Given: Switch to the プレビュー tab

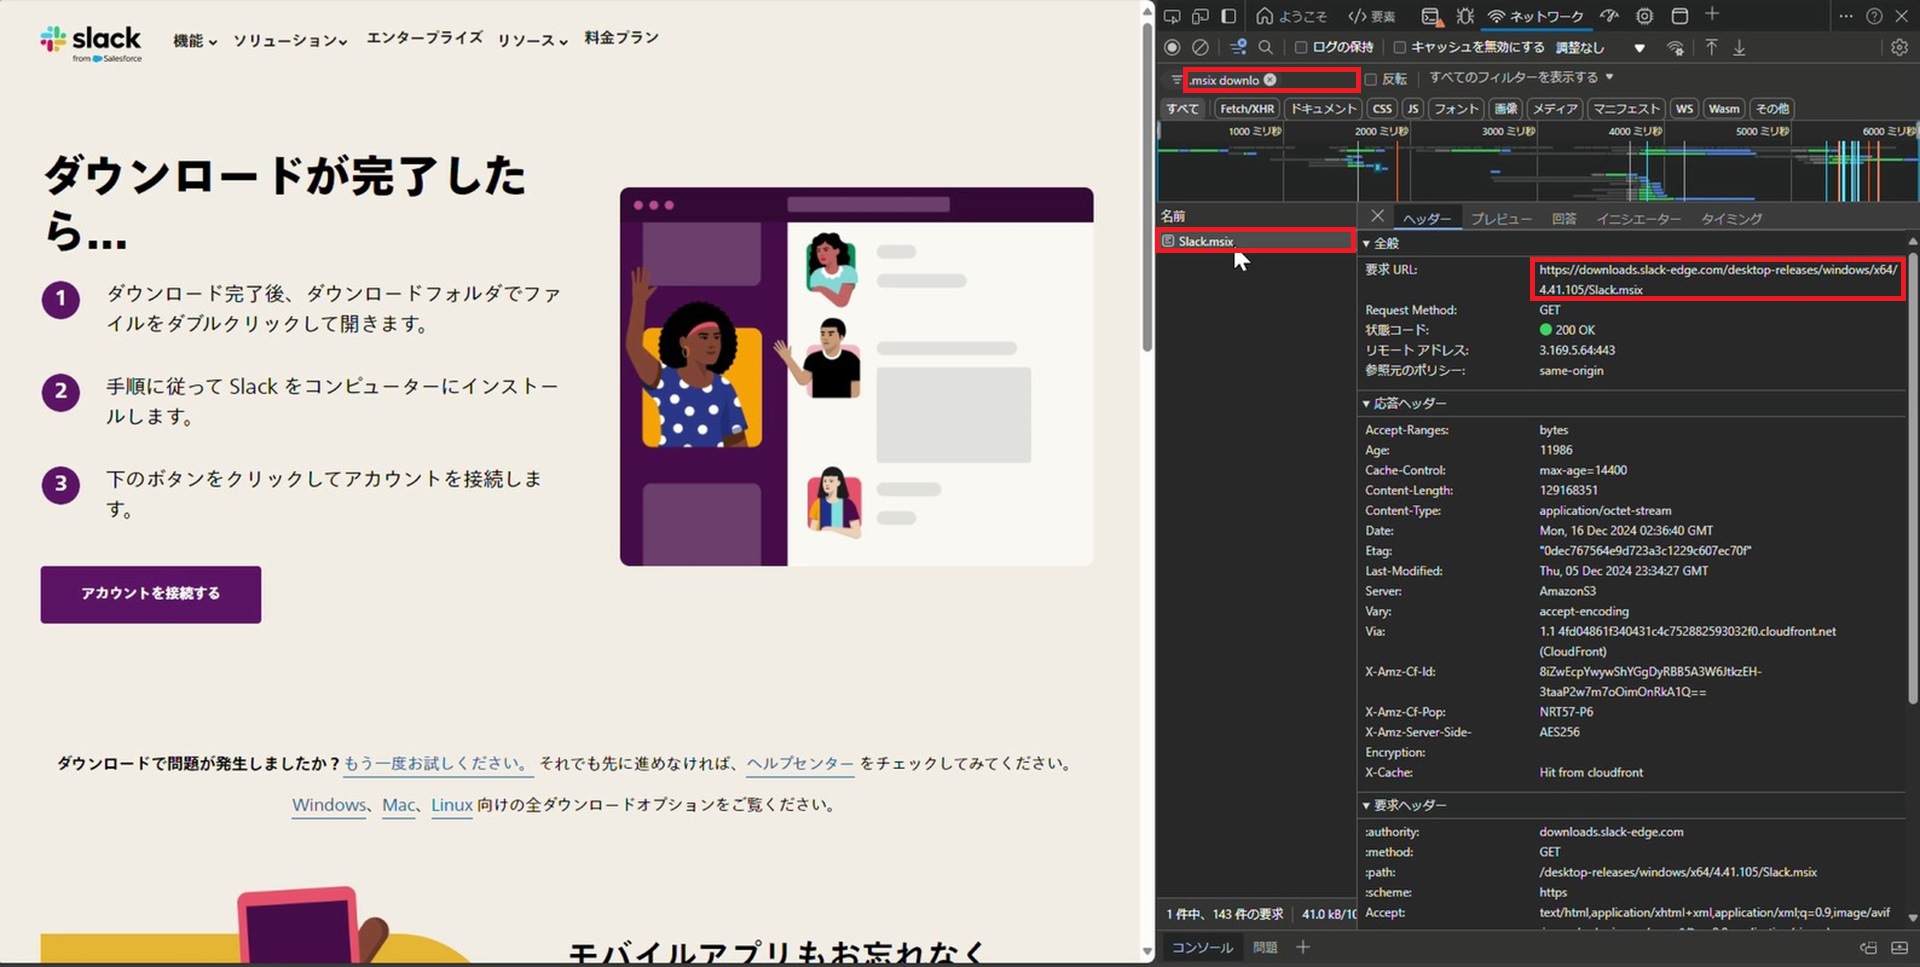Looking at the screenshot, I should (1501, 218).
